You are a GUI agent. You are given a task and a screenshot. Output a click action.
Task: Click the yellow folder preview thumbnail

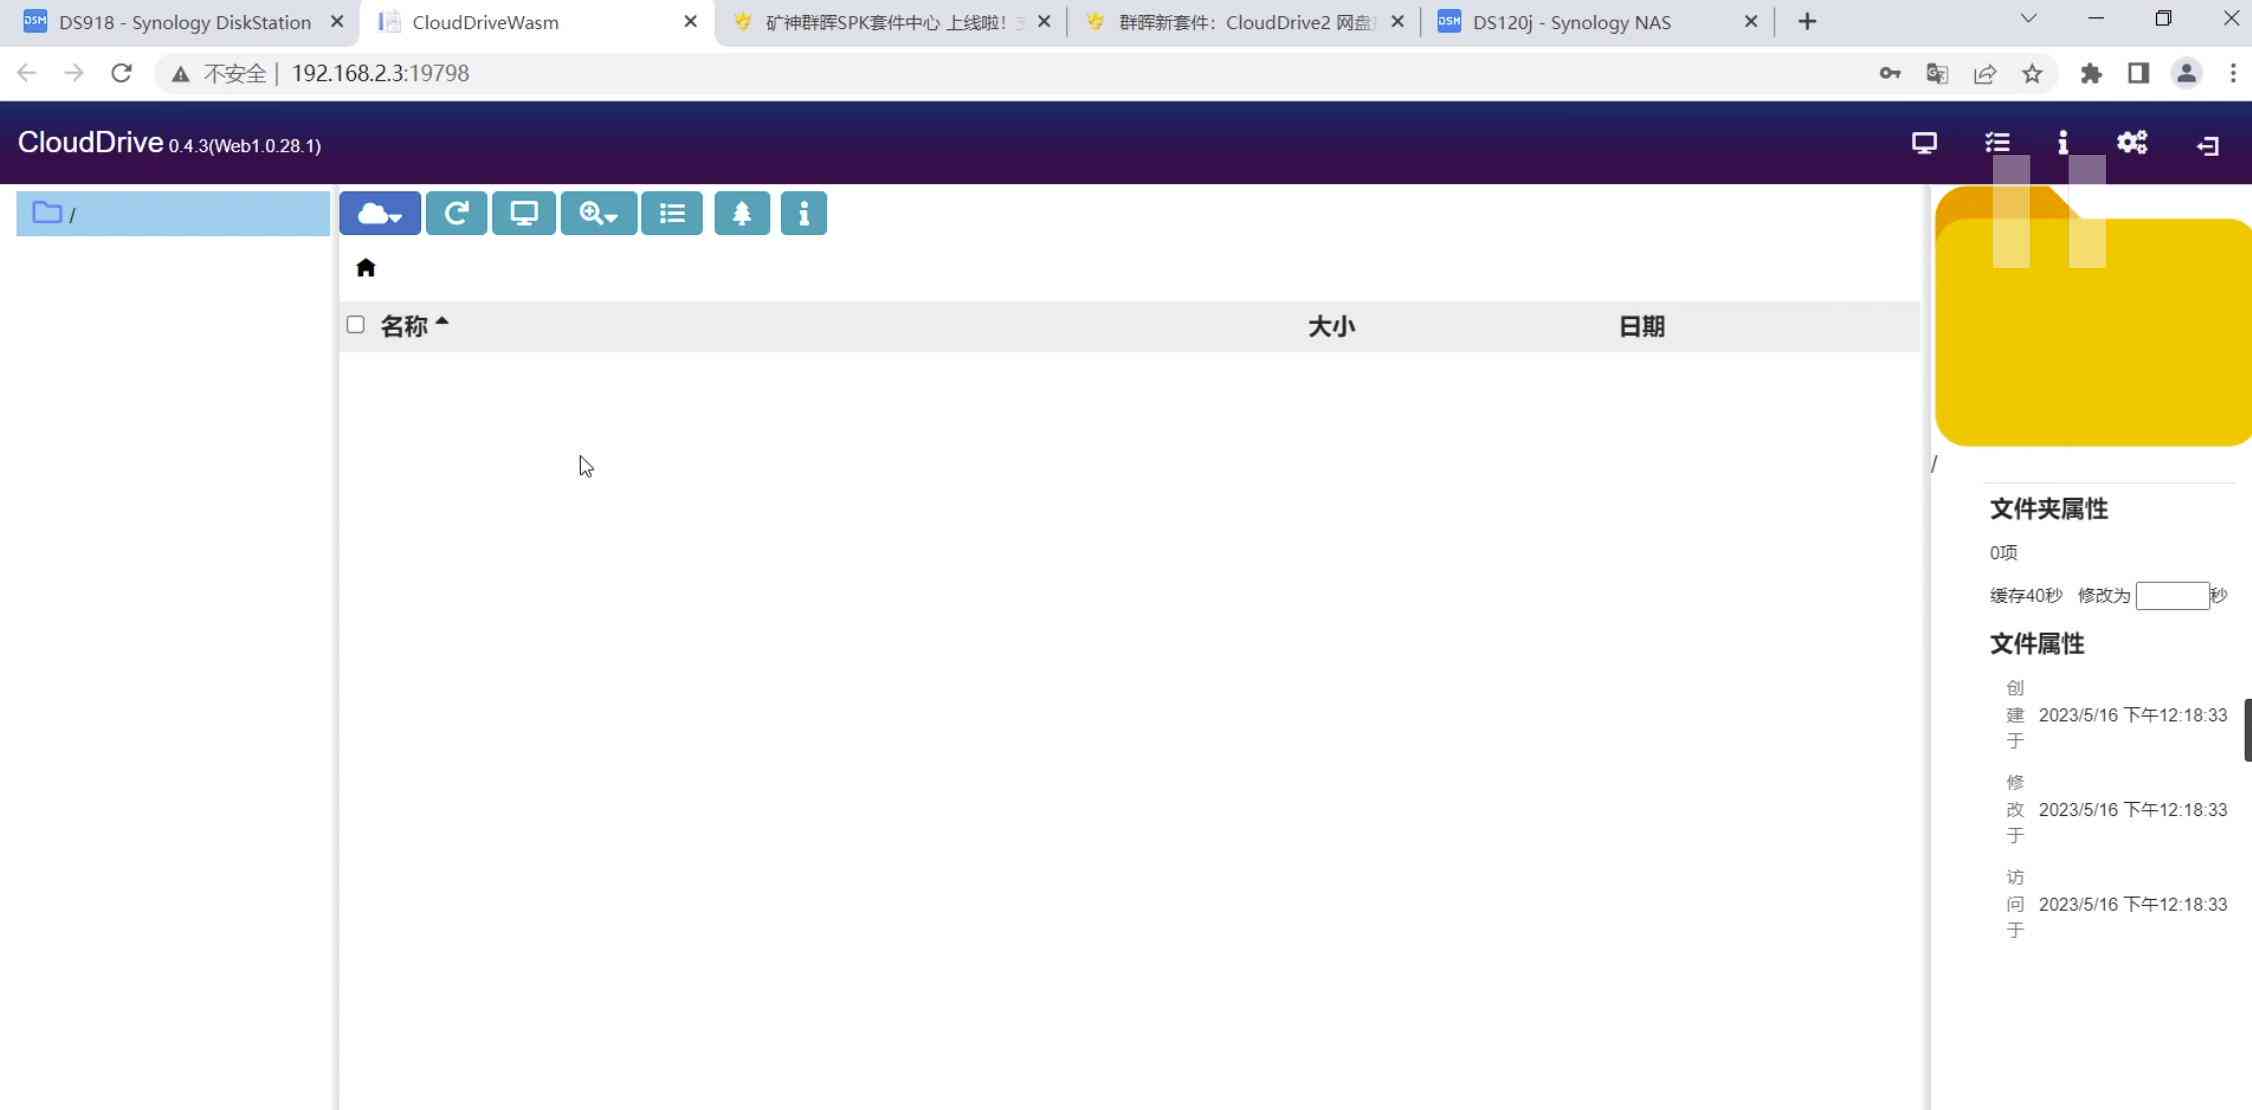tap(2093, 316)
